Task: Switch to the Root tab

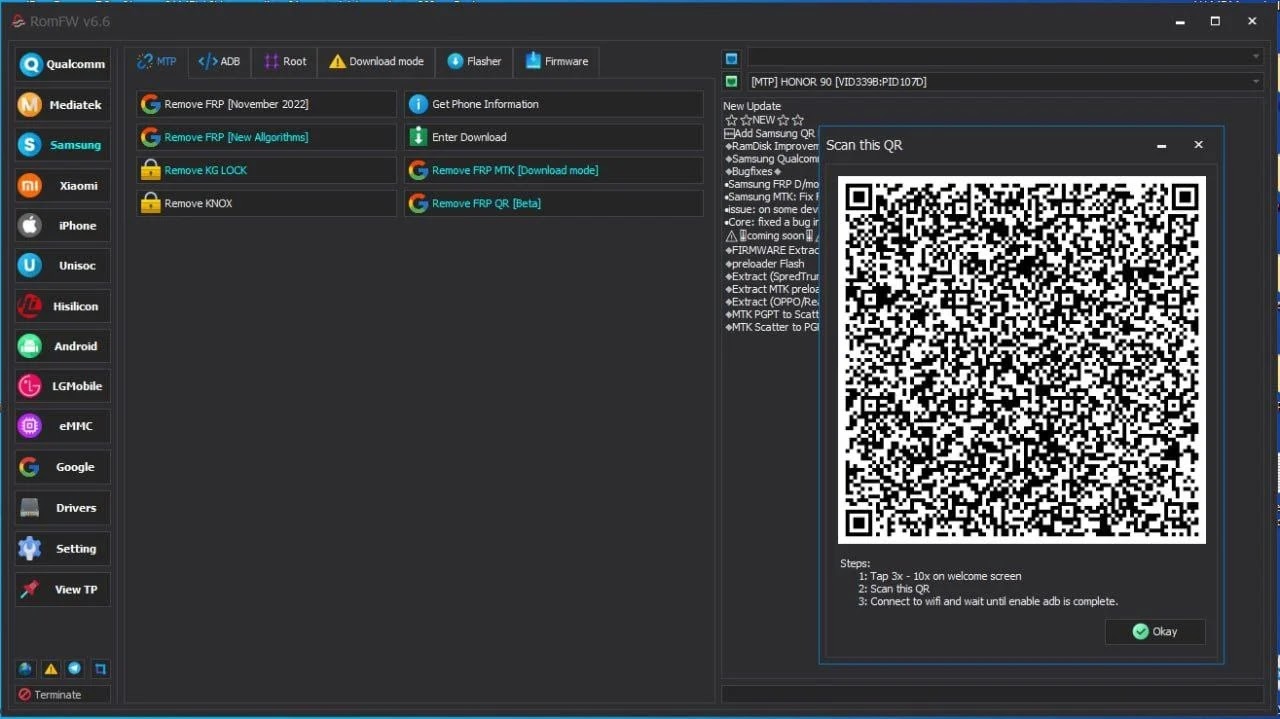Action: [285, 61]
